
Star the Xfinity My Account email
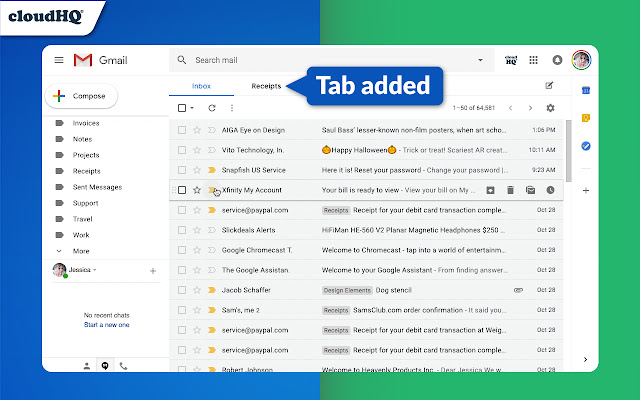point(197,190)
